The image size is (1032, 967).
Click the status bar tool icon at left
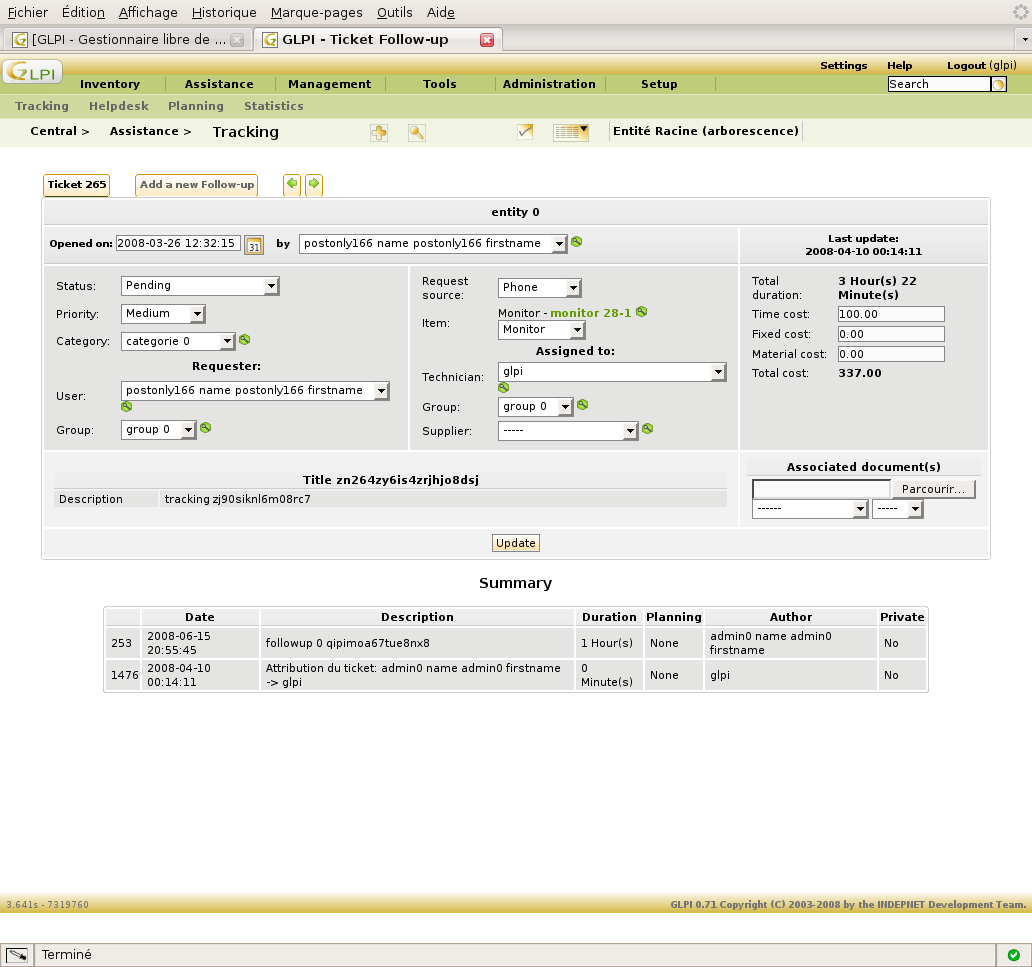[16, 955]
